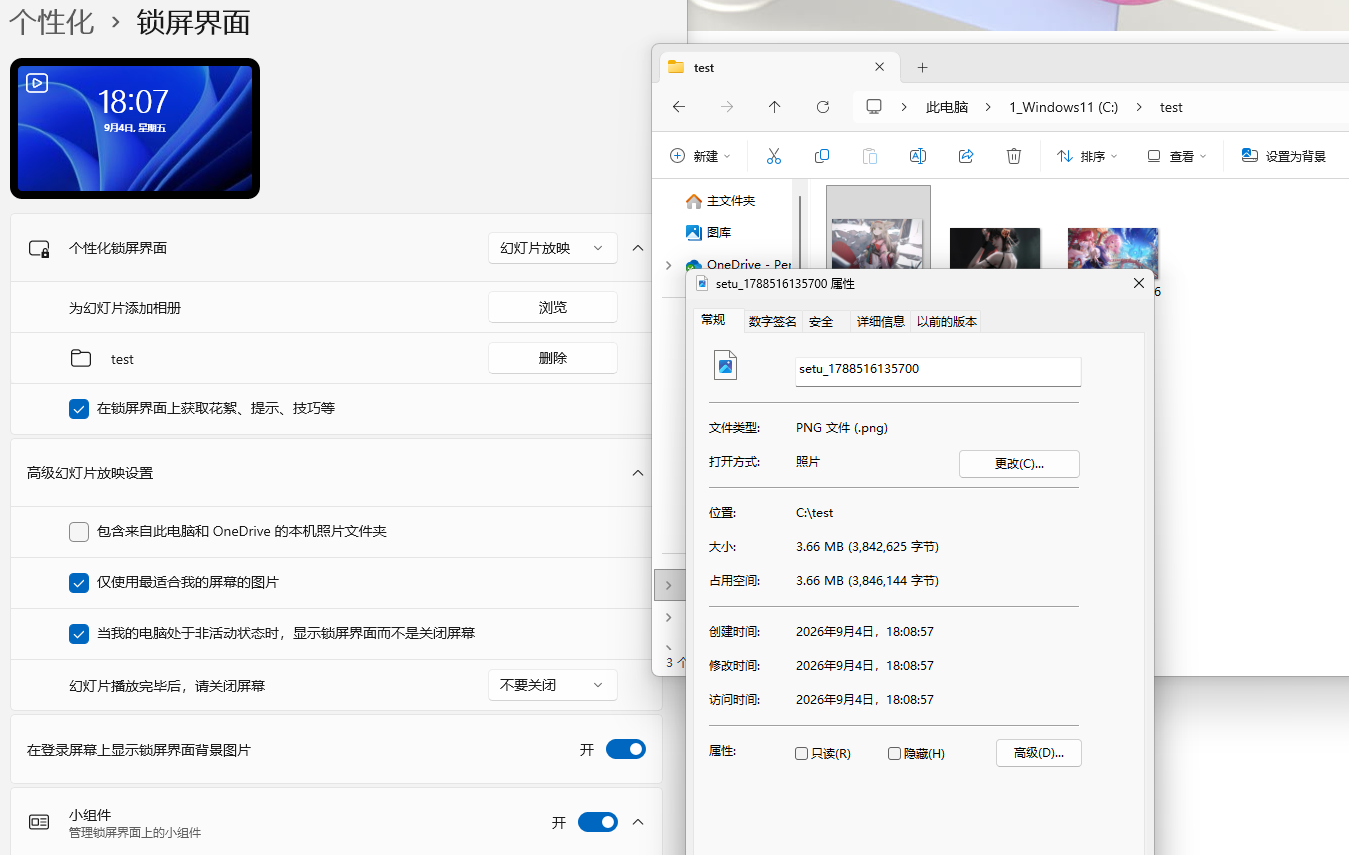The height and width of the screenshot is (855, 1349).
Task: Click the Delete trash icon in Explorer
Action: (x=1014, y=156)
